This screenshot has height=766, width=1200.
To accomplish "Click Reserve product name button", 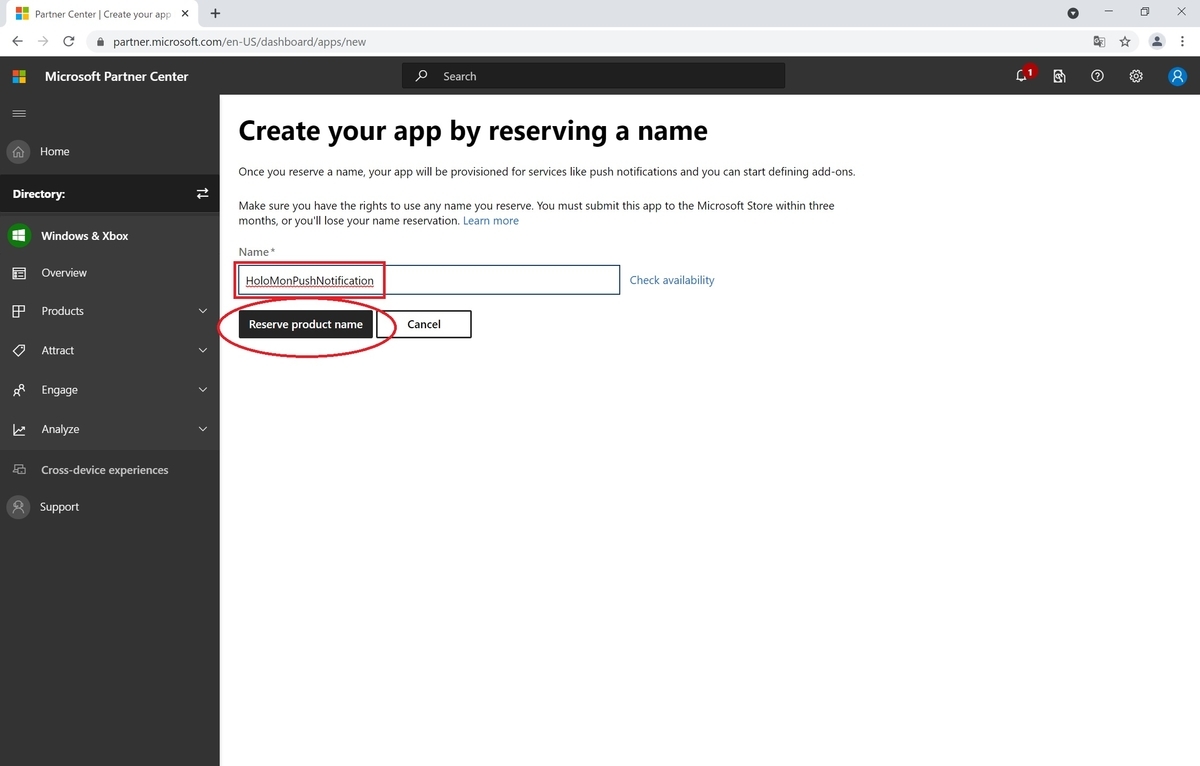I will (306, 324).
